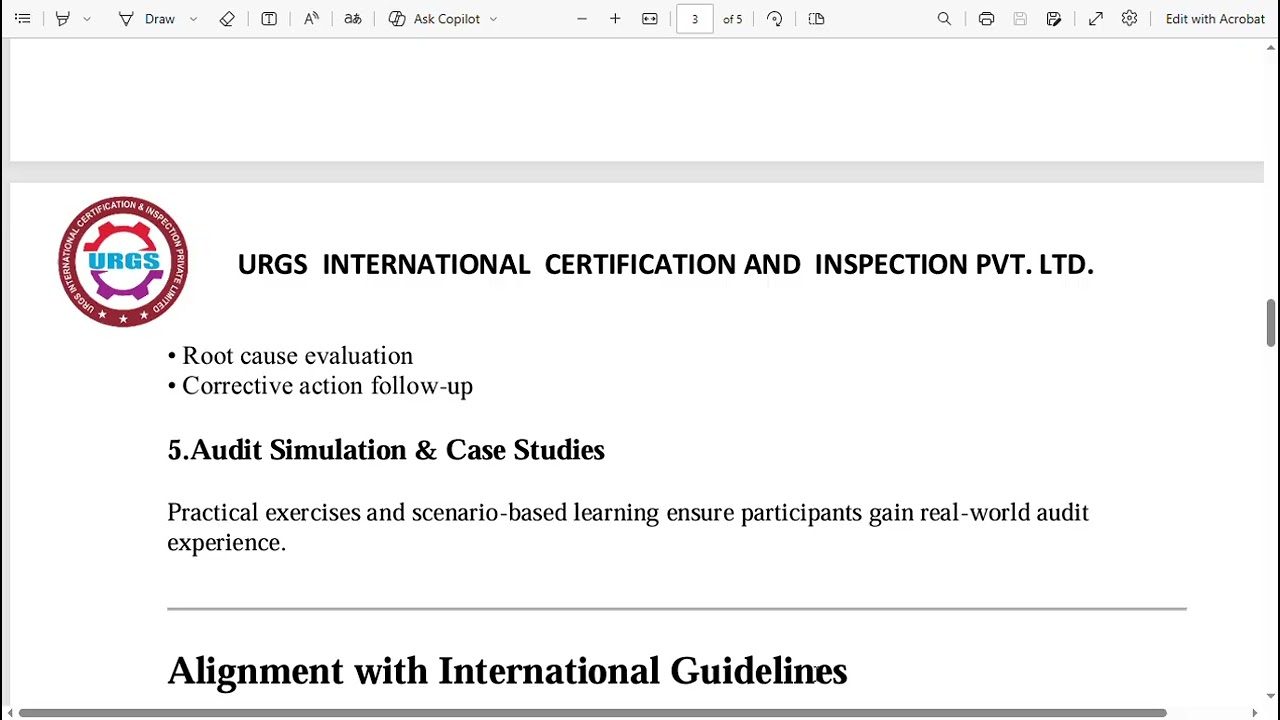The width and height of the screenshot is (1280, 720).
Task: Click the URGS circular logo
Action: coord(123,262)
